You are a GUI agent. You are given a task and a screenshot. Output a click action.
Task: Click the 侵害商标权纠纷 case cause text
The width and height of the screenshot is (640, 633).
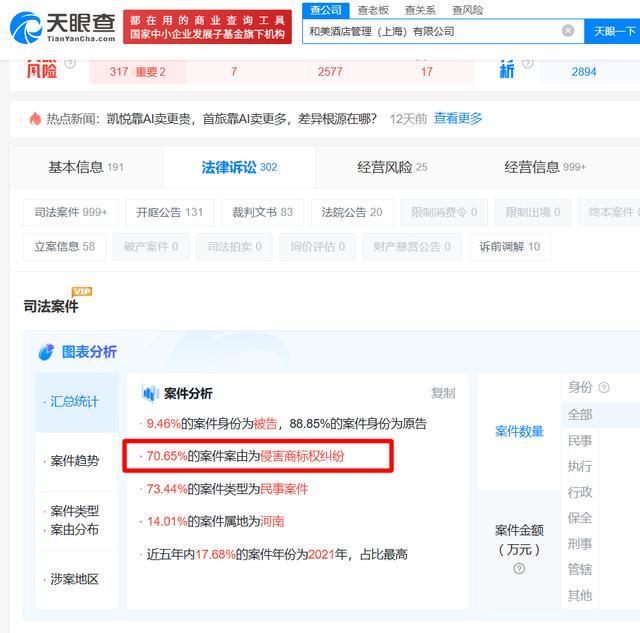click(302, 455)
